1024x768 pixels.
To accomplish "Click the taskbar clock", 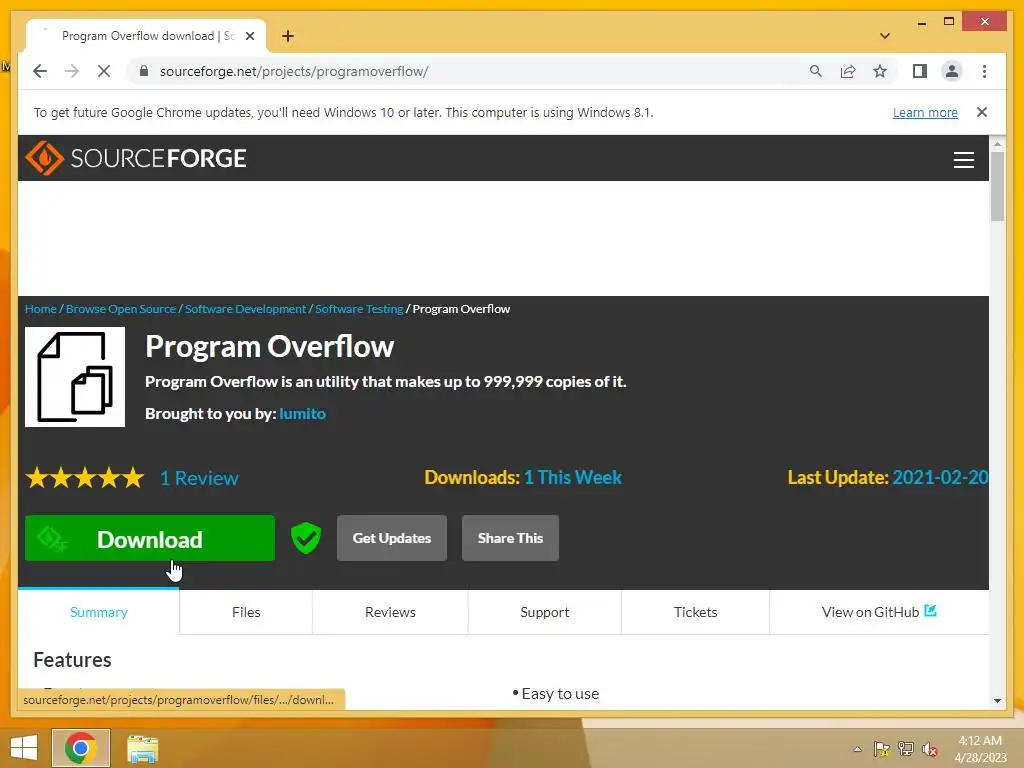I will pos(980,749).
